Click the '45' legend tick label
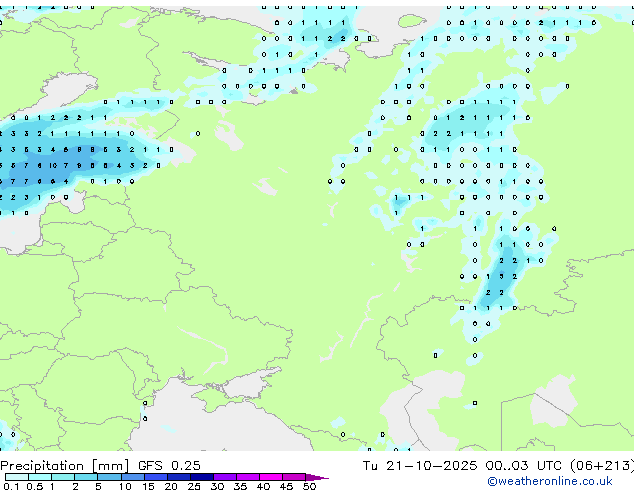 pyautogui.click(x=286, y=486)
